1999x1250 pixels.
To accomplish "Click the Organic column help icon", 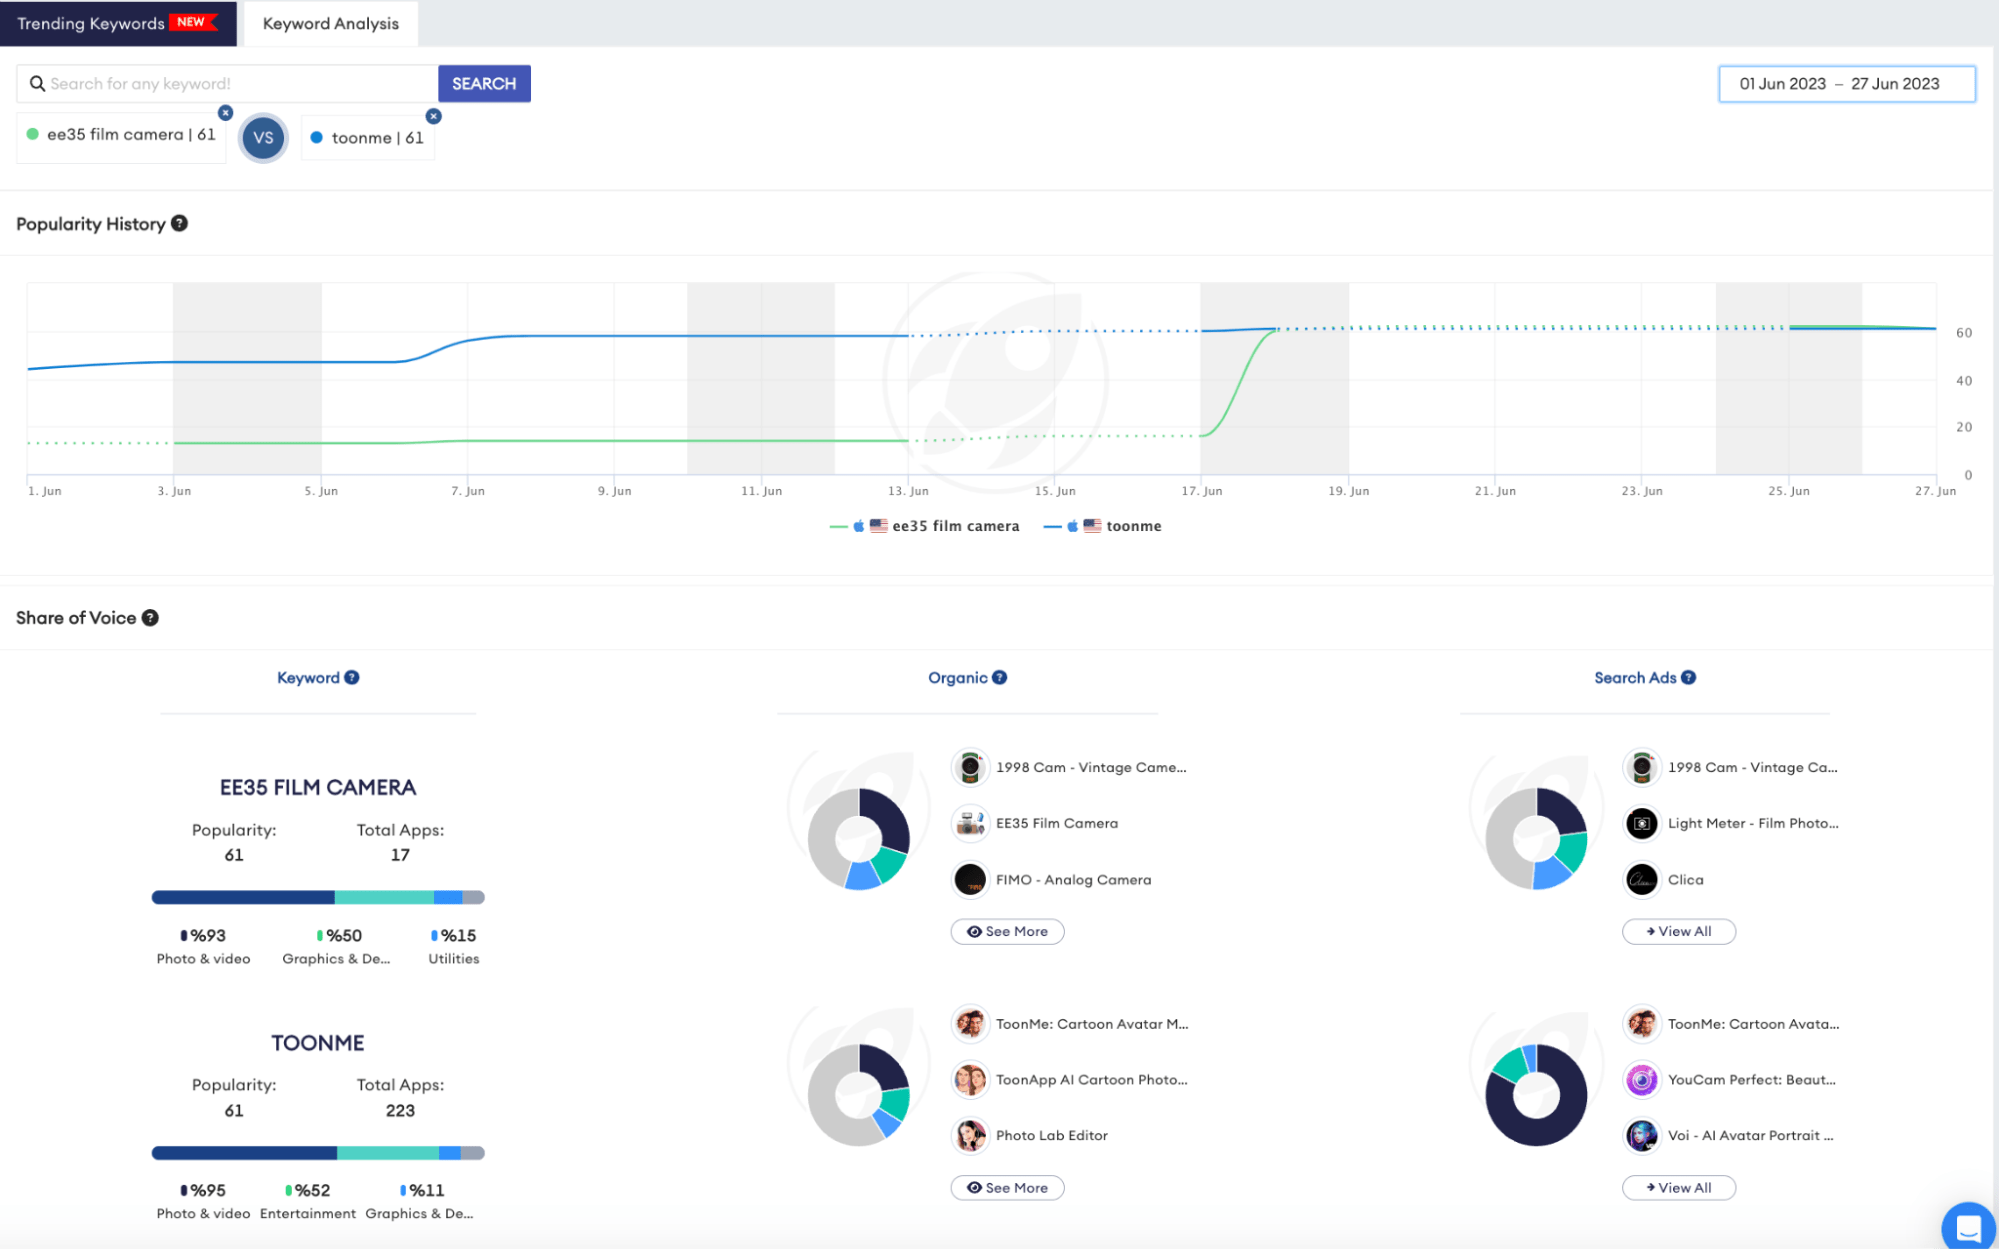I will (x=1000, y=678).
